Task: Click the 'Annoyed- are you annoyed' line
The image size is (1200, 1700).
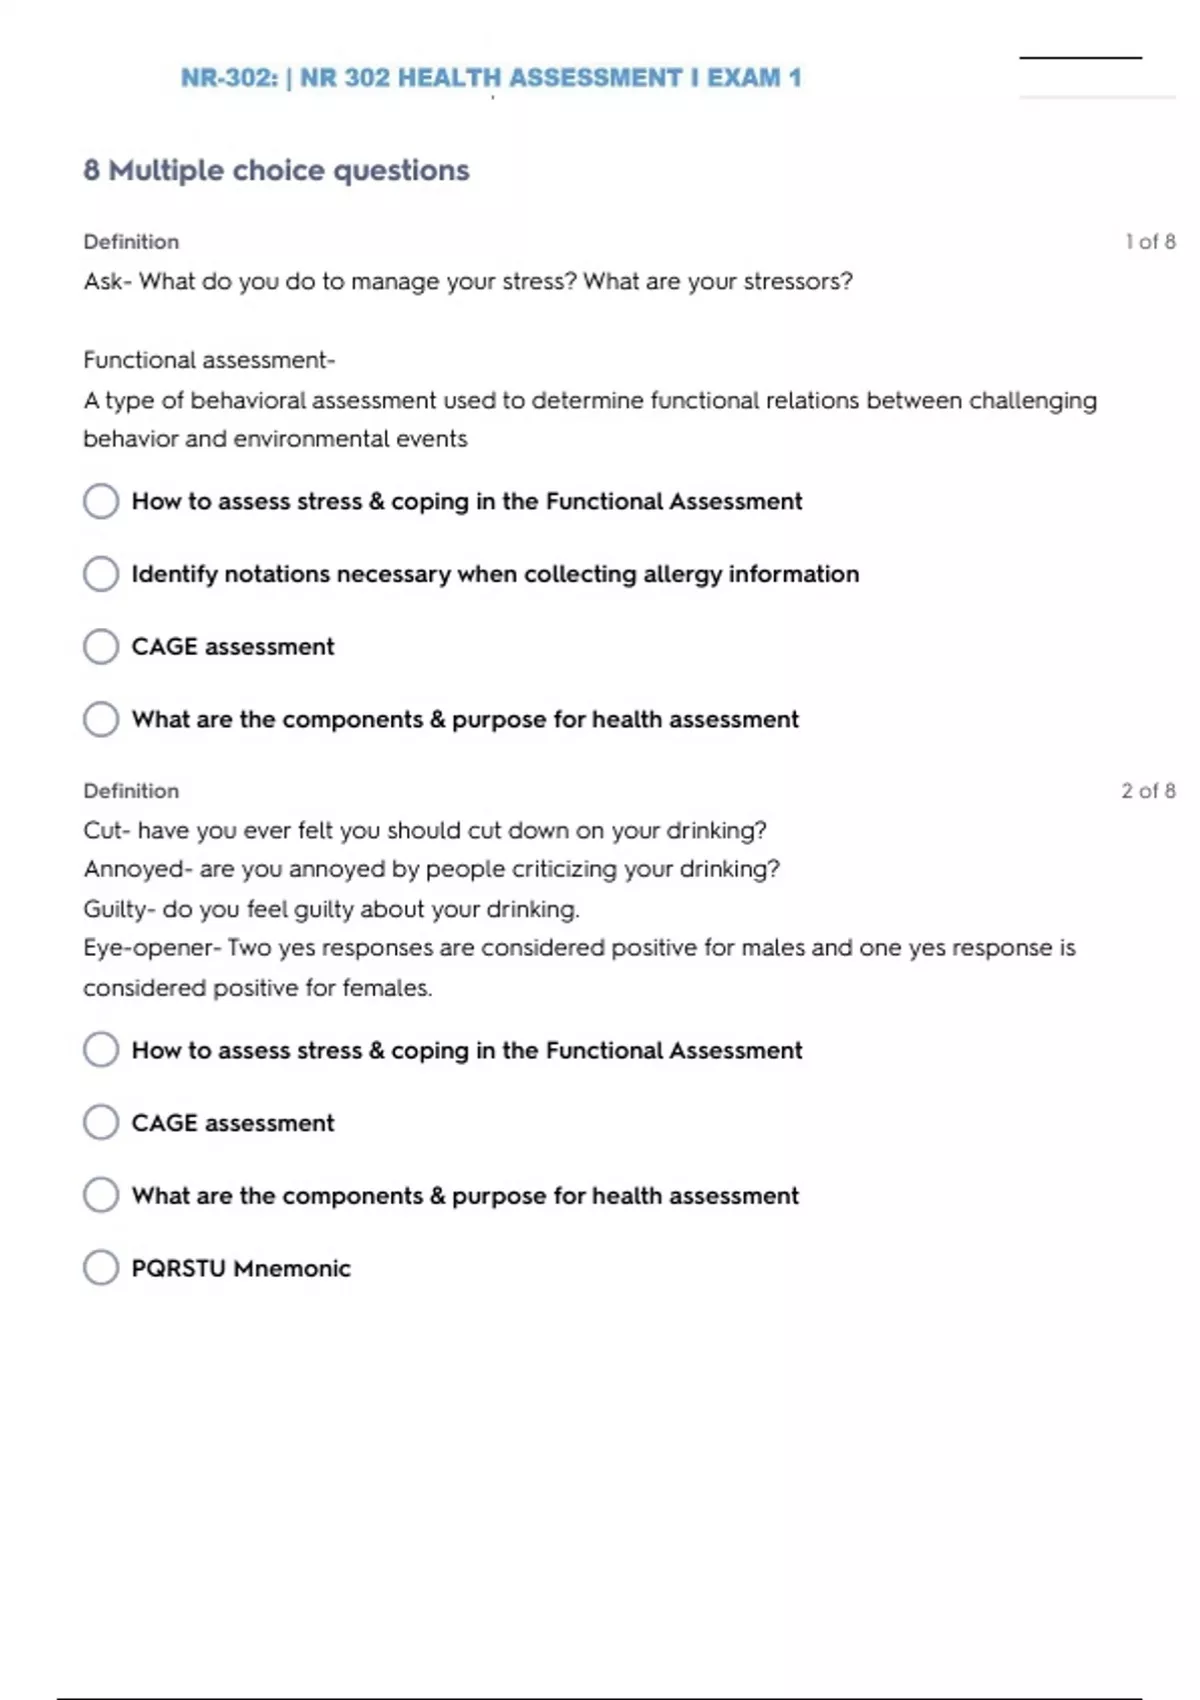Action: 431,869
